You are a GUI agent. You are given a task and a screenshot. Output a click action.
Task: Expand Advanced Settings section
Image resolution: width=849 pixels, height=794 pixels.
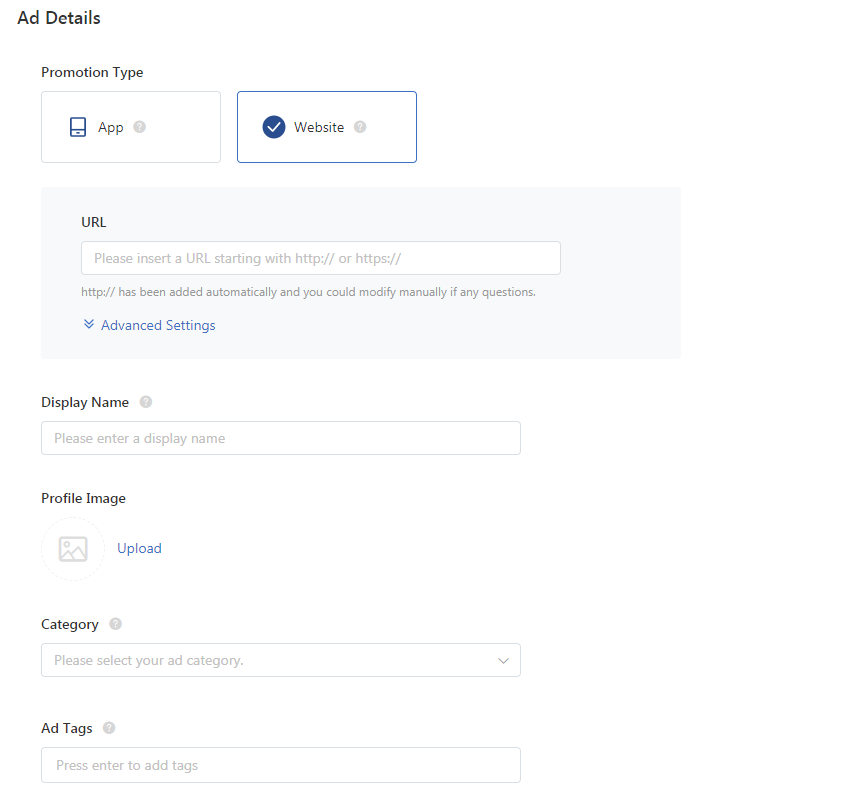pyautogui.click(x=149, y=325)
